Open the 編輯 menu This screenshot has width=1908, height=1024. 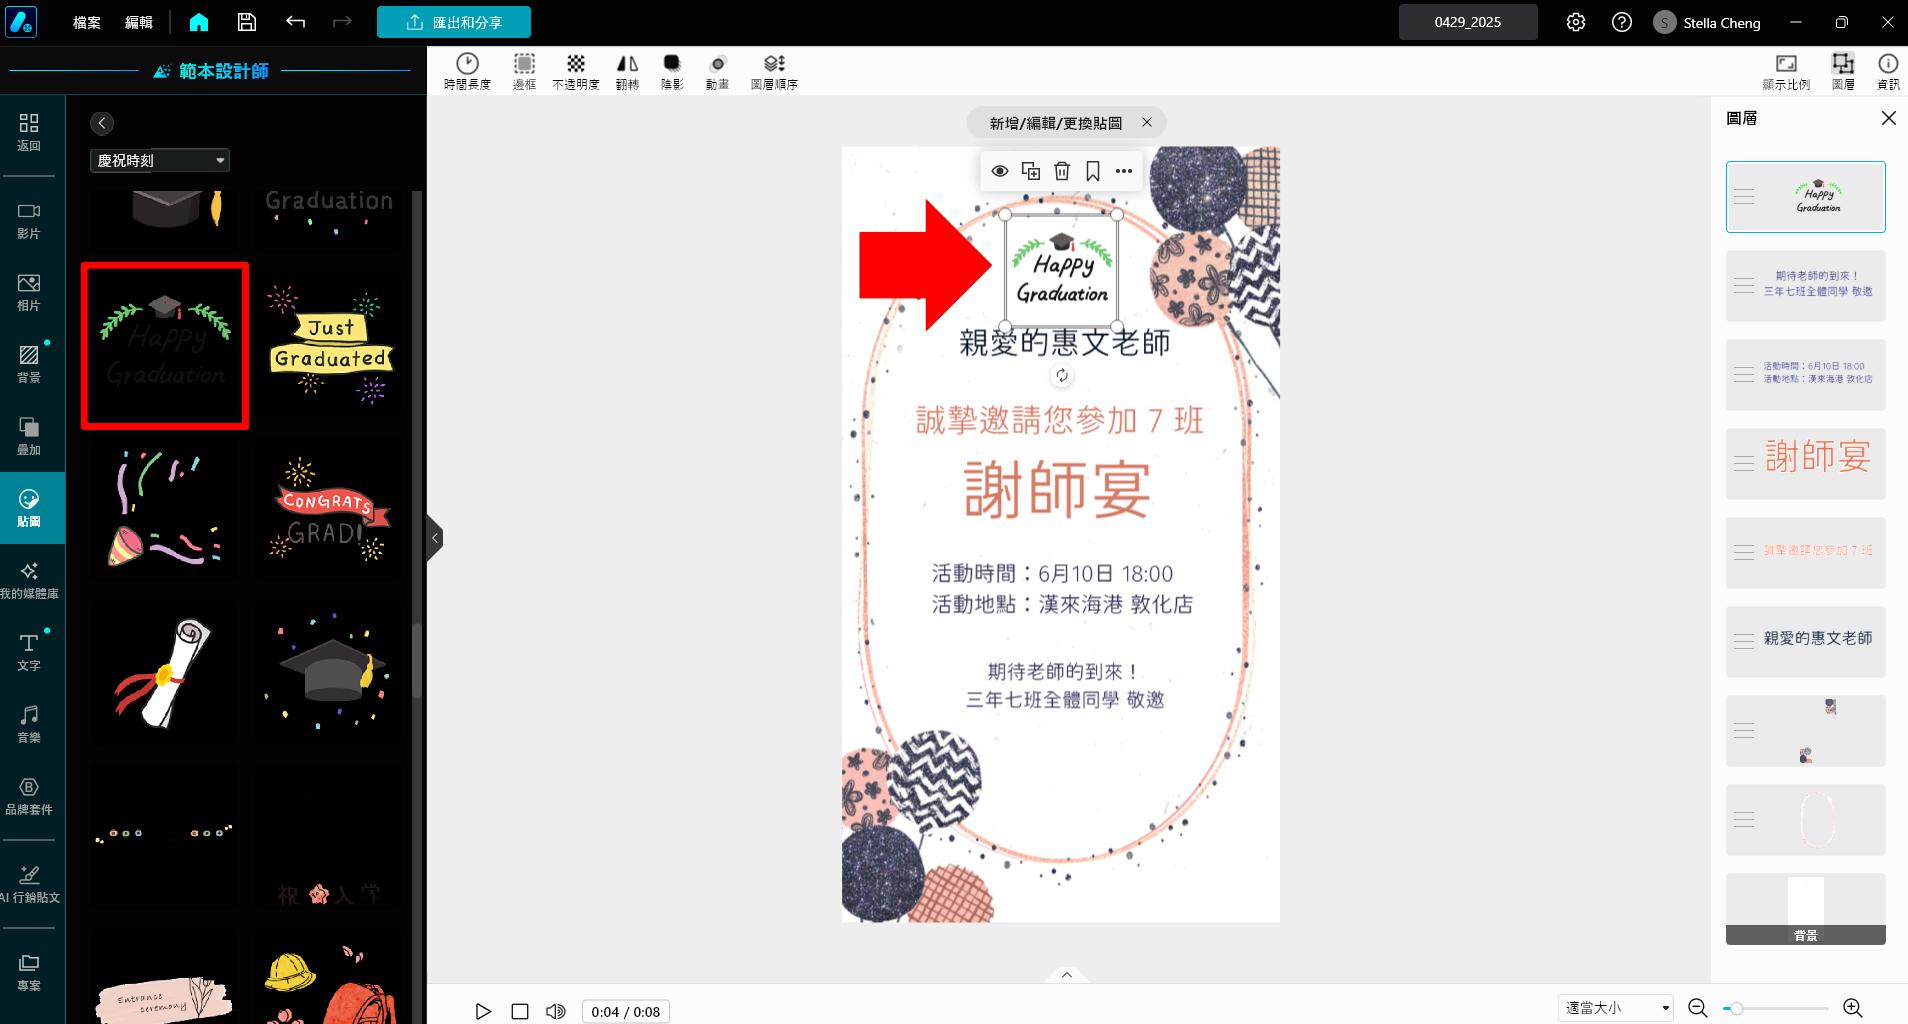pyautogui.click(x=139, y=21)
